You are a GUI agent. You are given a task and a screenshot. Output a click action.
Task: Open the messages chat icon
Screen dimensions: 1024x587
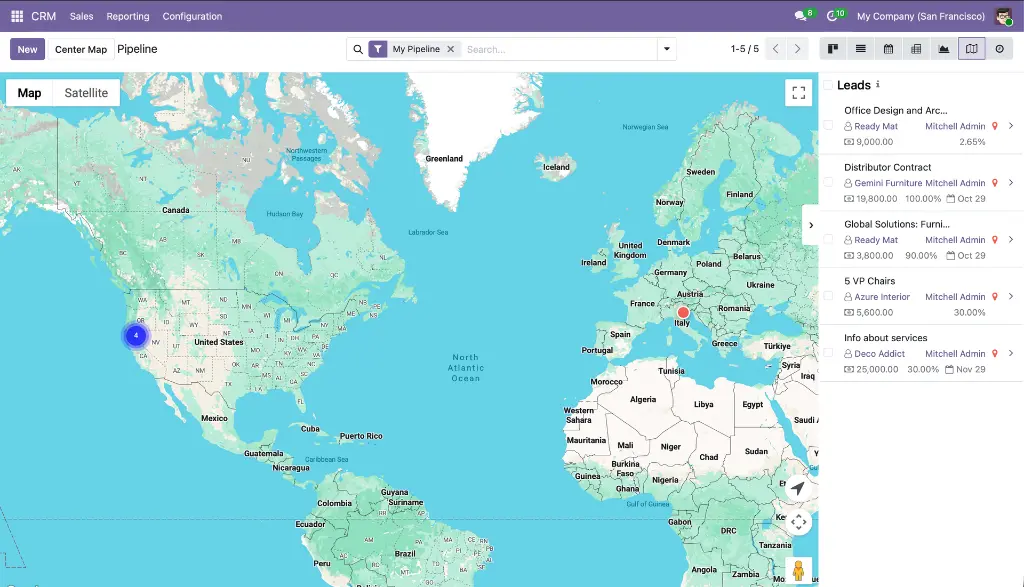800,16
